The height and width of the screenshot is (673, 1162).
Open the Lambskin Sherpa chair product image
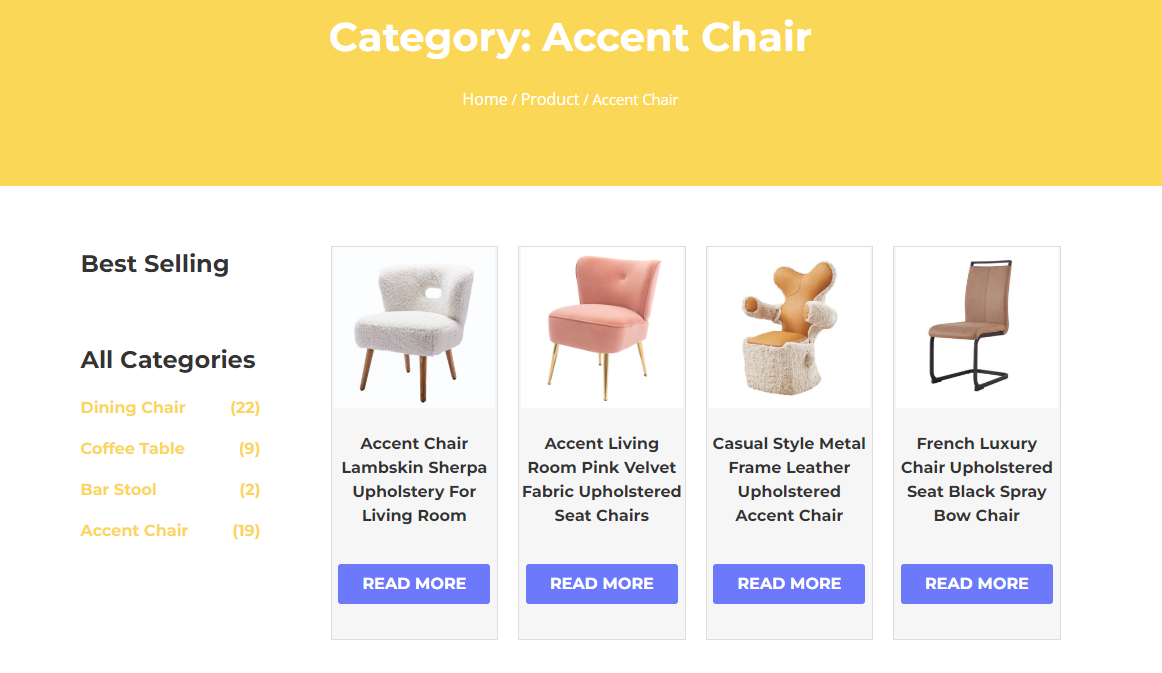coord(413,327)
